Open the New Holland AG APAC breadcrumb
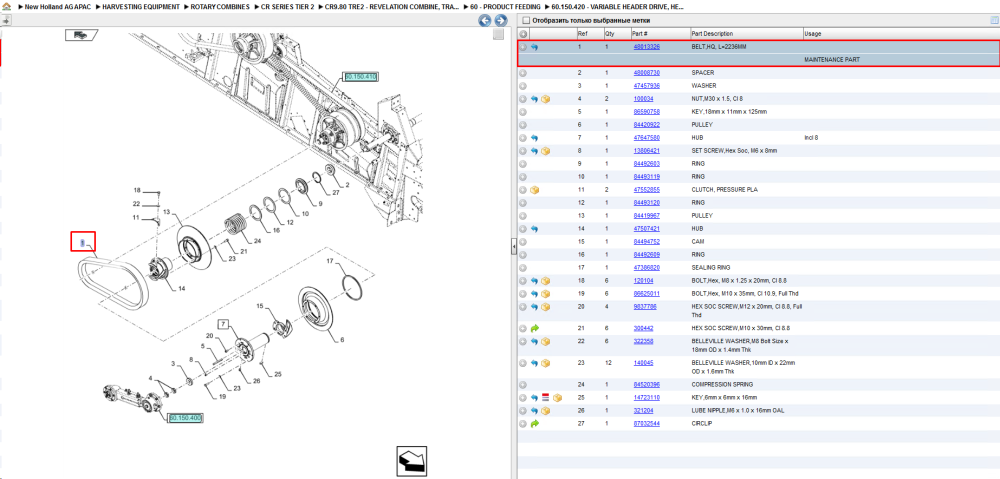1000x479 pixels. point(57,6)
